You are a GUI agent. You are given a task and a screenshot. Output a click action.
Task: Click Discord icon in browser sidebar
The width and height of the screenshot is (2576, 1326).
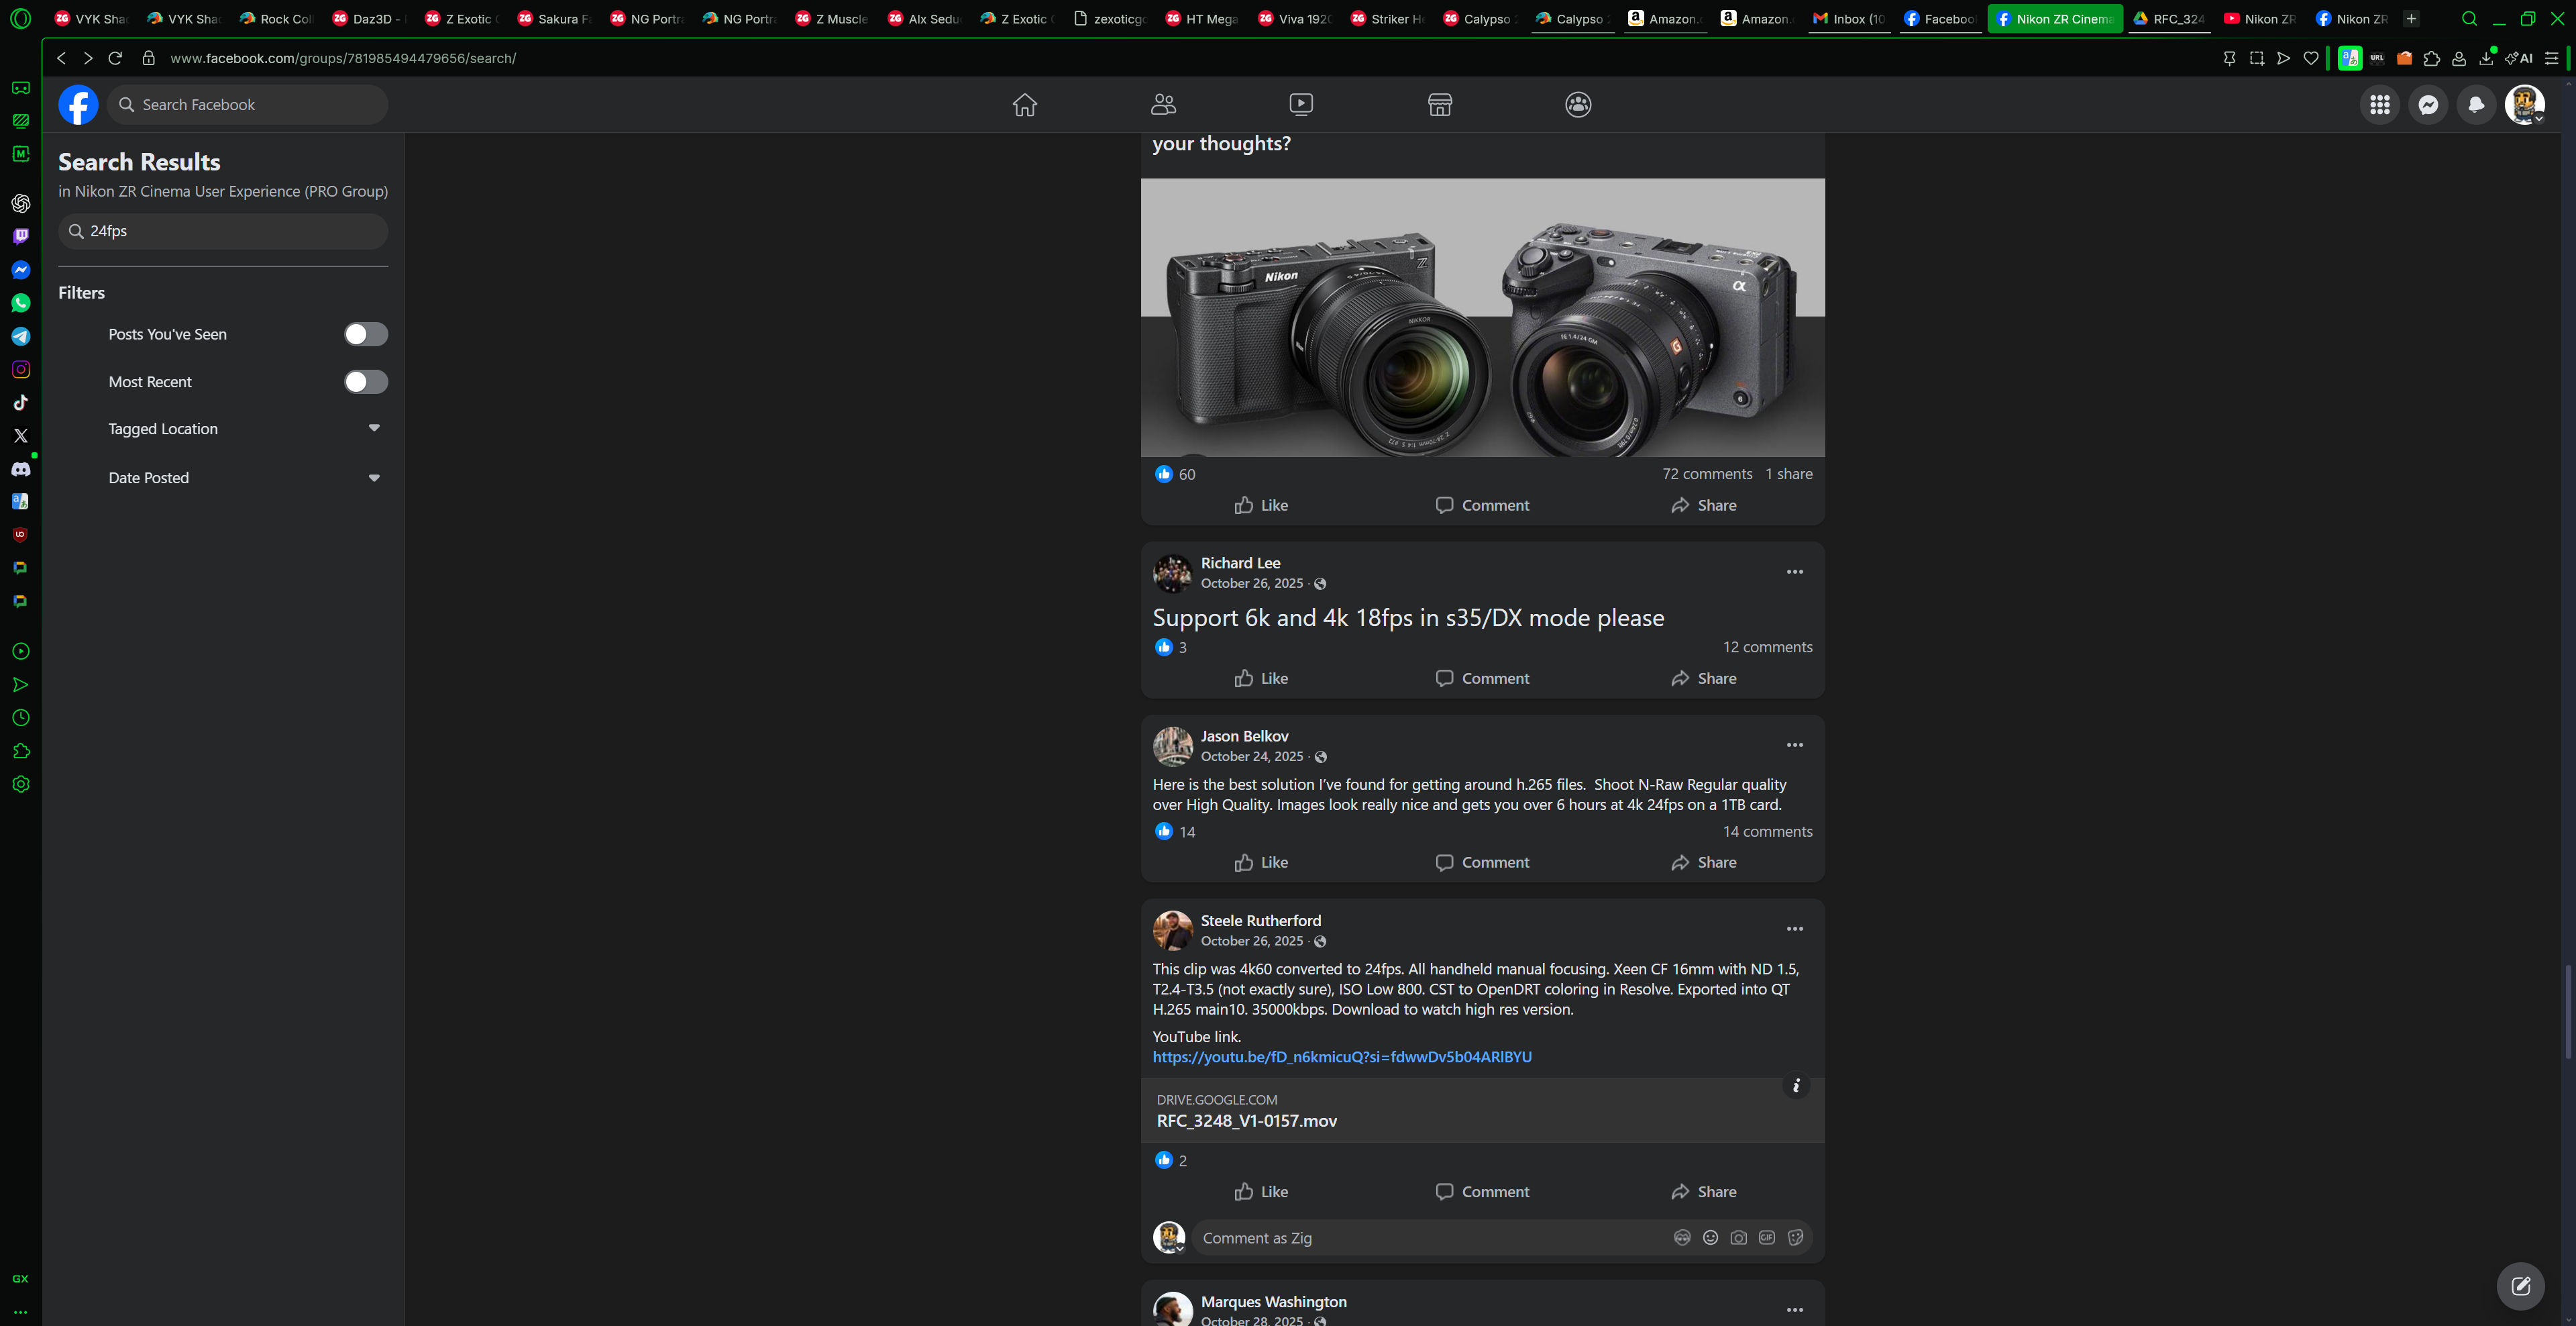[20, 469]
